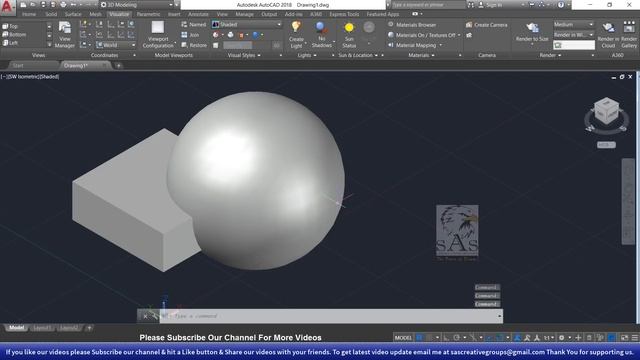Toggle ortho mode in status bar
This screenshot has width=640, height=360.
[x=446, y=338]
